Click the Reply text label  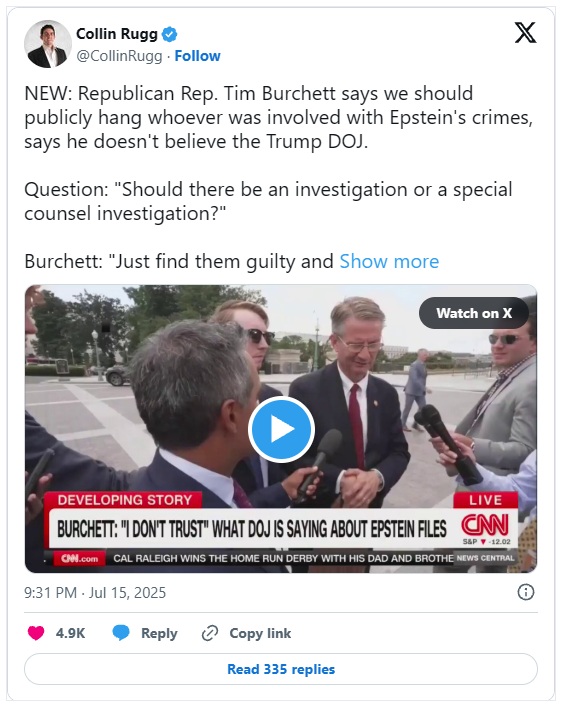pos(159,633)
